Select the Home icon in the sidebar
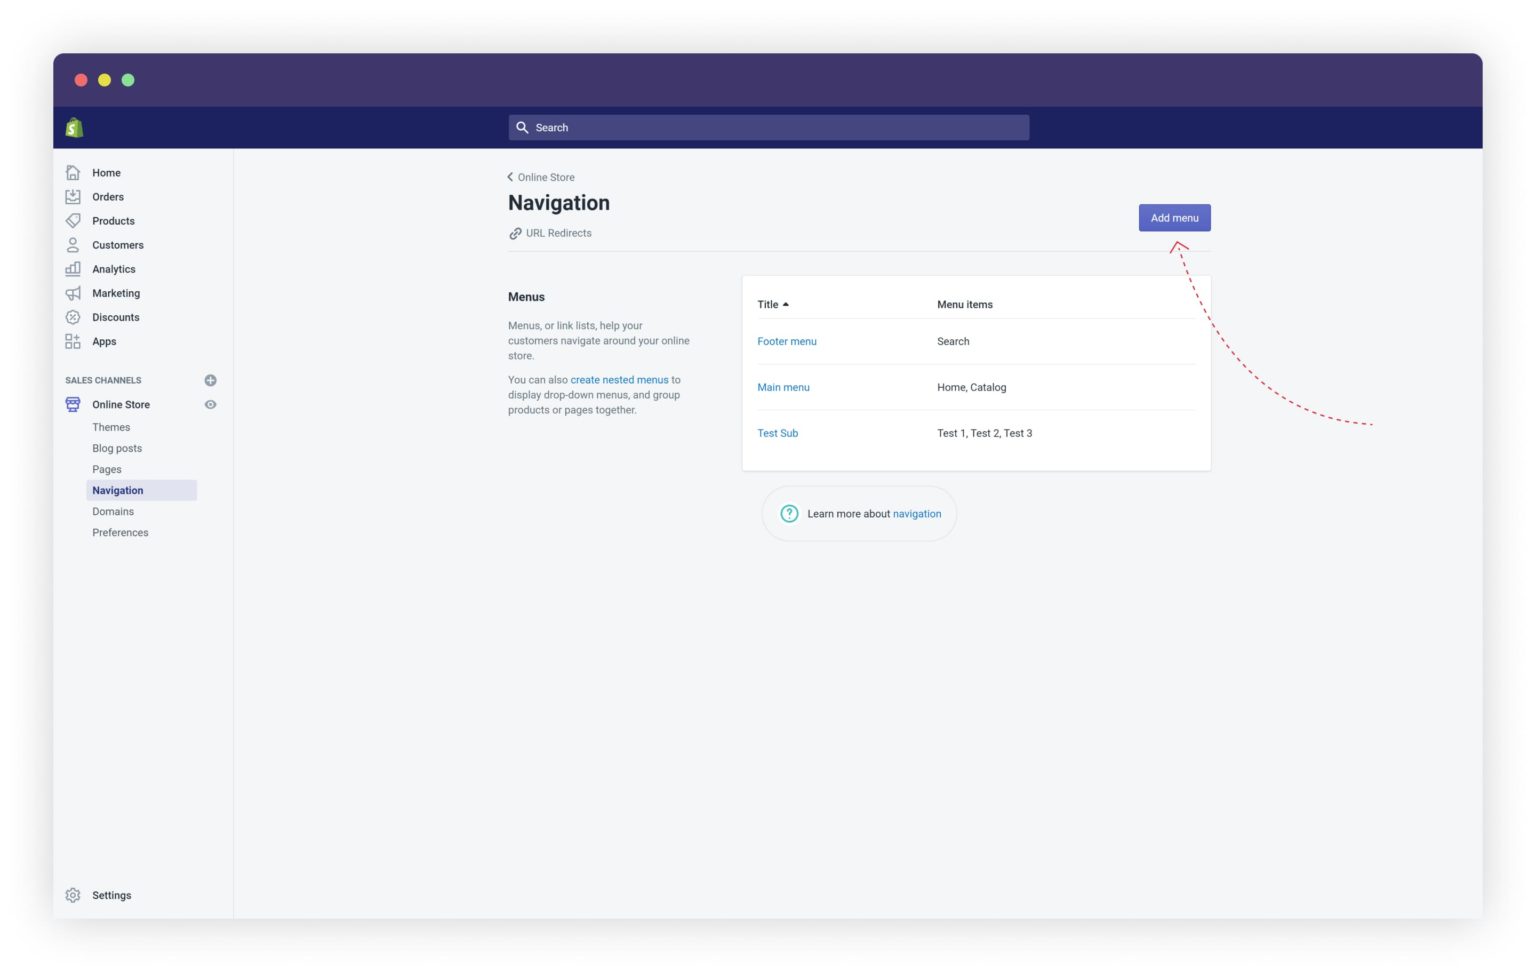The height and width of the screenshot is (972, 1536). click(x=73, y=172)
